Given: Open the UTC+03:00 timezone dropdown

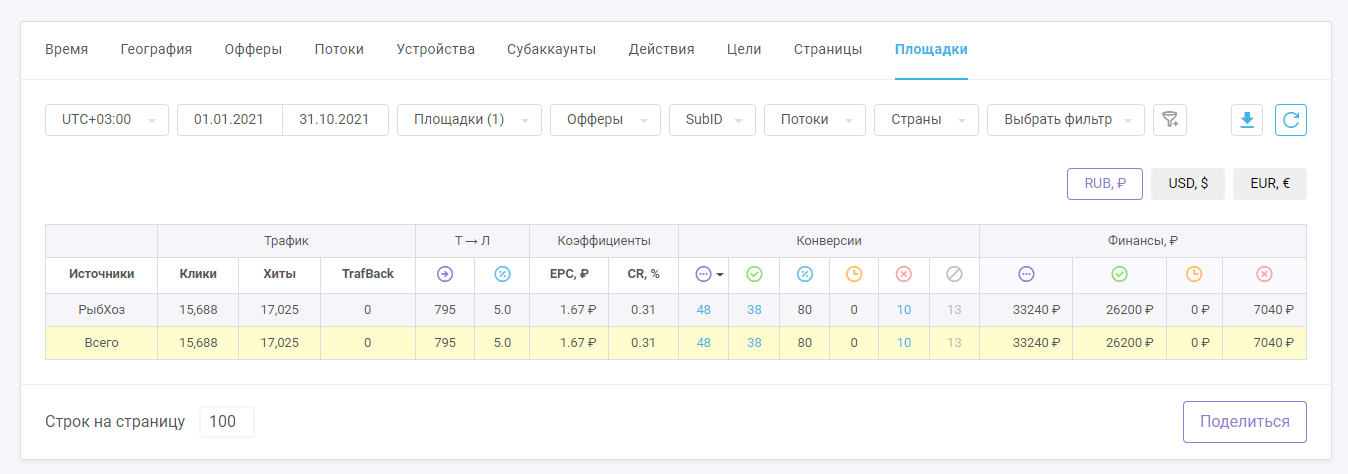Looking at the screenshot, I should (x=106, y=120).
